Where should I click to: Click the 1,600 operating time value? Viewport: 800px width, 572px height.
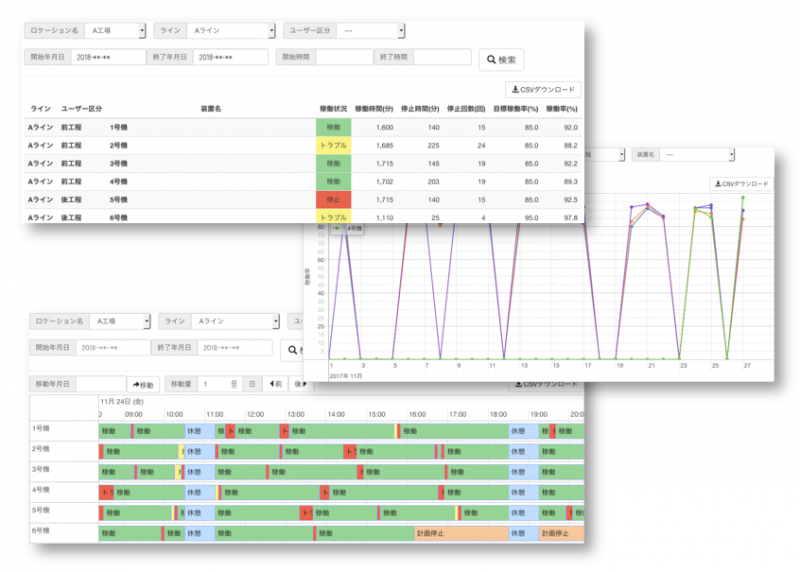pos(385,127)
